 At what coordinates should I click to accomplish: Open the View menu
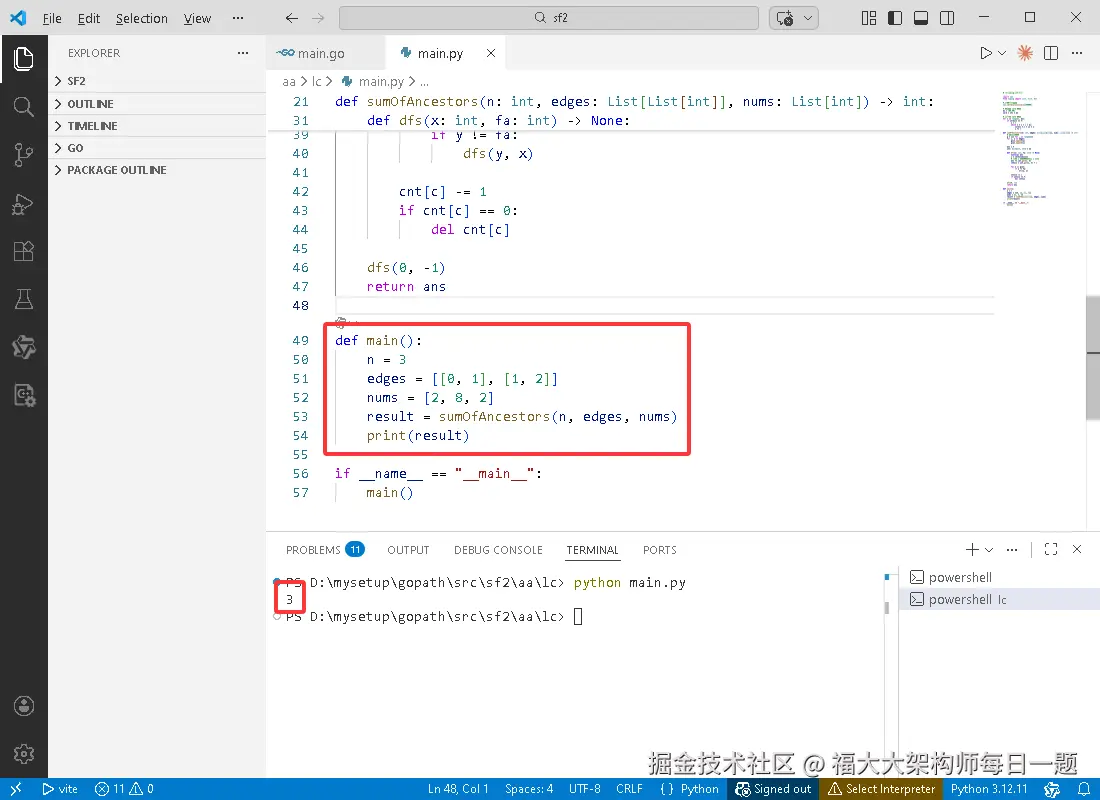(x=197, y=18)
